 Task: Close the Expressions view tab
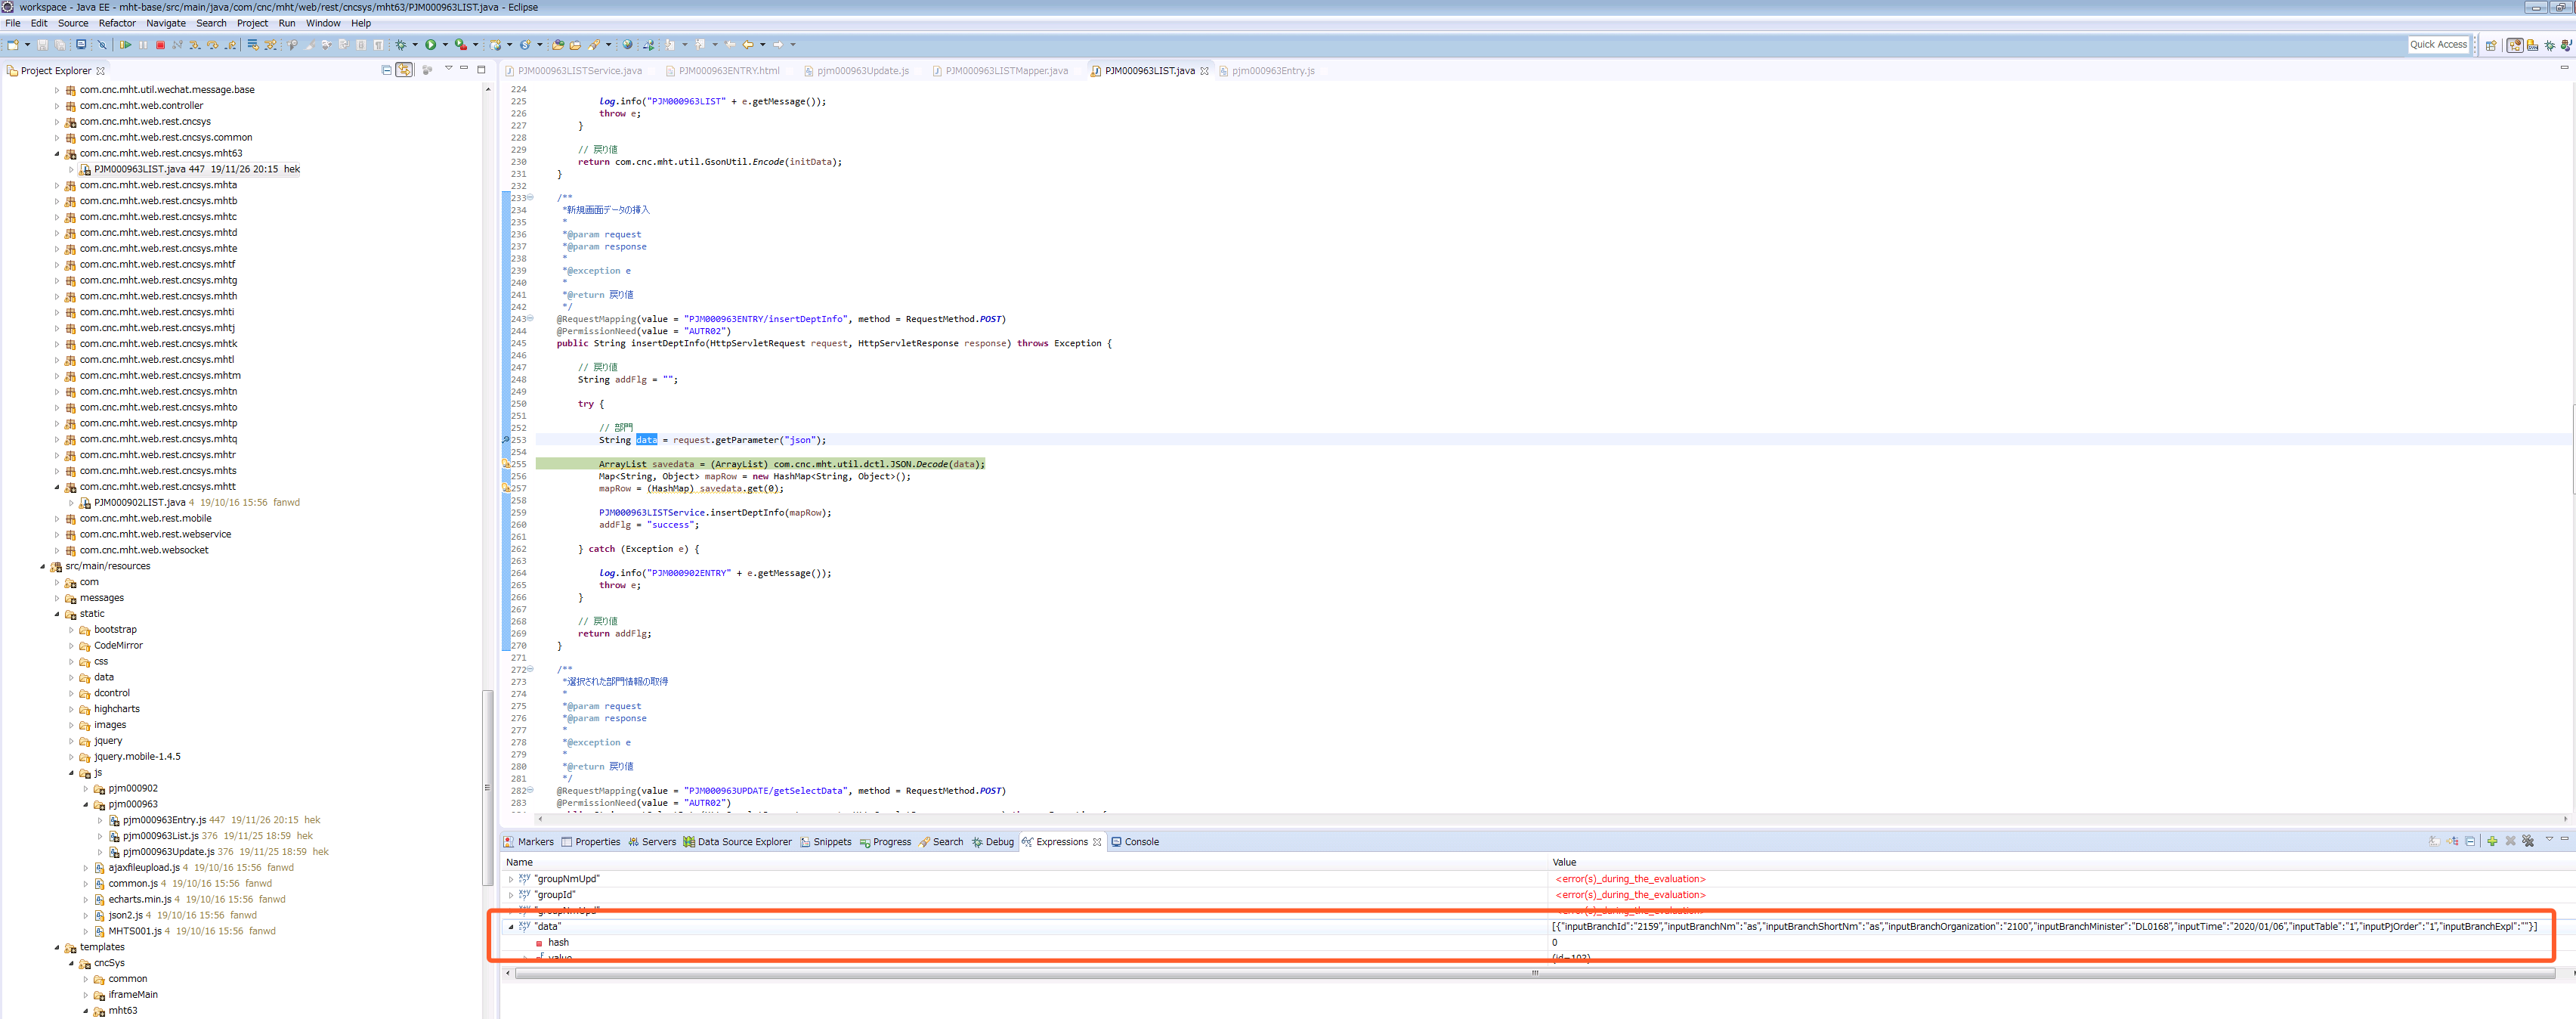coord(1097,842)
